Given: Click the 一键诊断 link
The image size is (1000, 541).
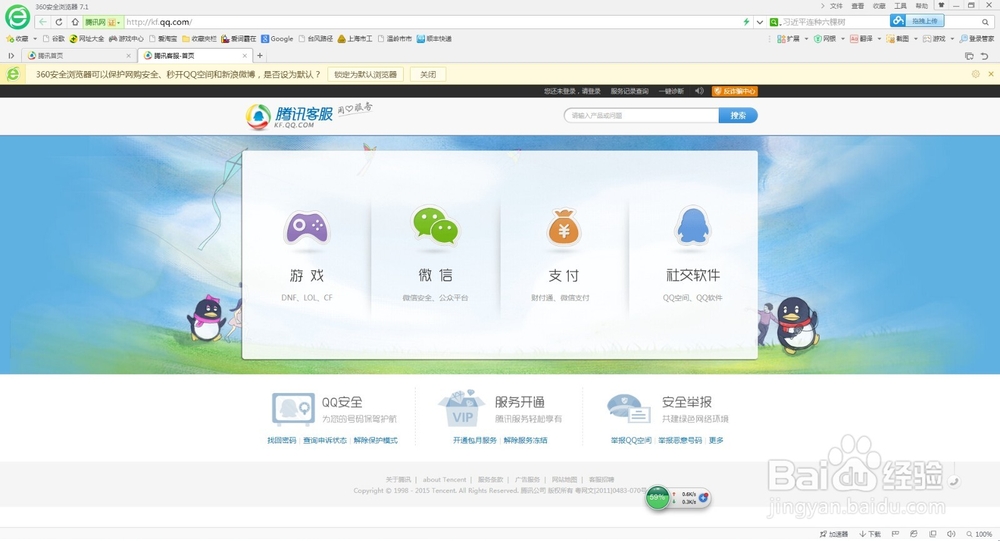Looking at the screenshot, I should coord(672,91).
